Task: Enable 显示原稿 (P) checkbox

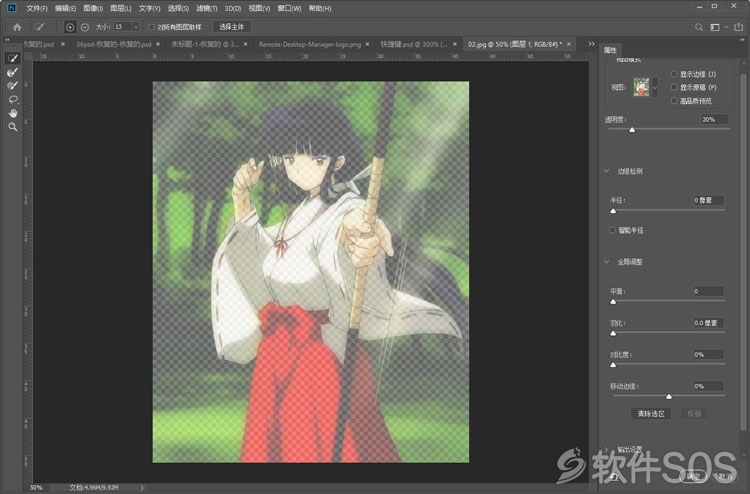Action: 674,87
